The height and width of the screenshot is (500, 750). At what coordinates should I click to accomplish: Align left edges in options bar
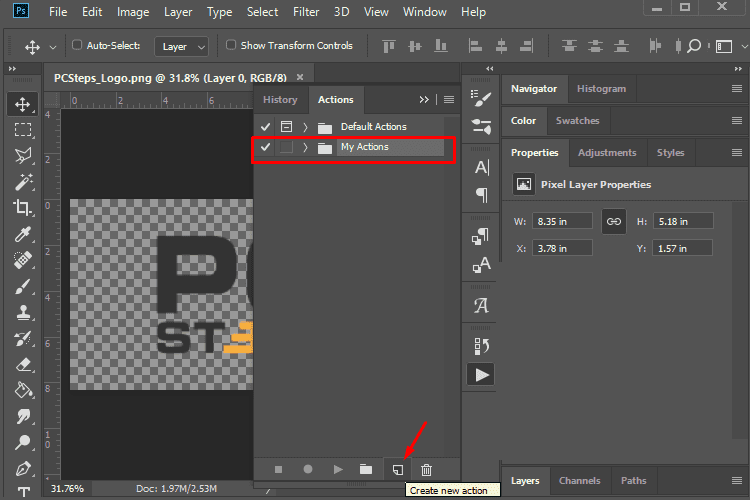point(475,46)
